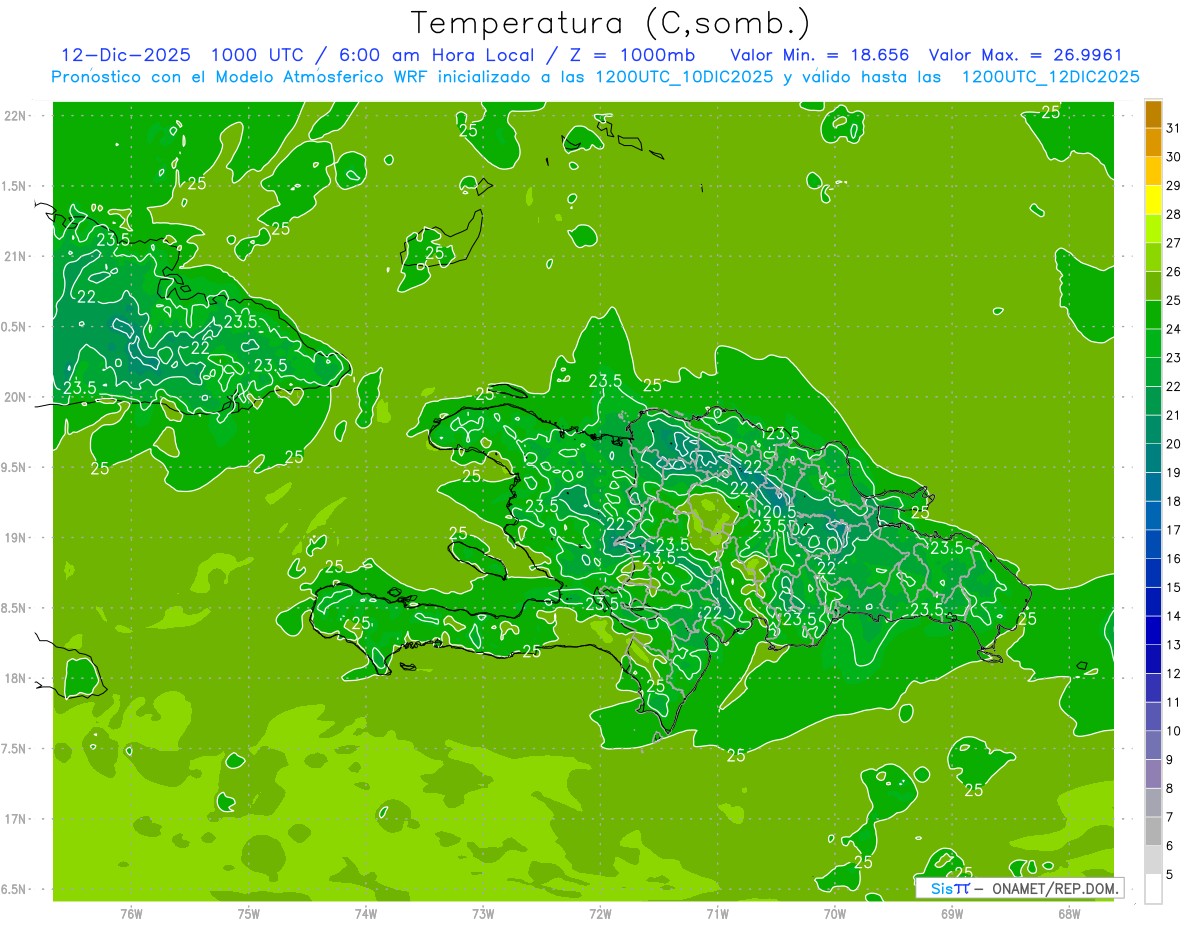Click the 22N latitude axis label

coord(17,116)
